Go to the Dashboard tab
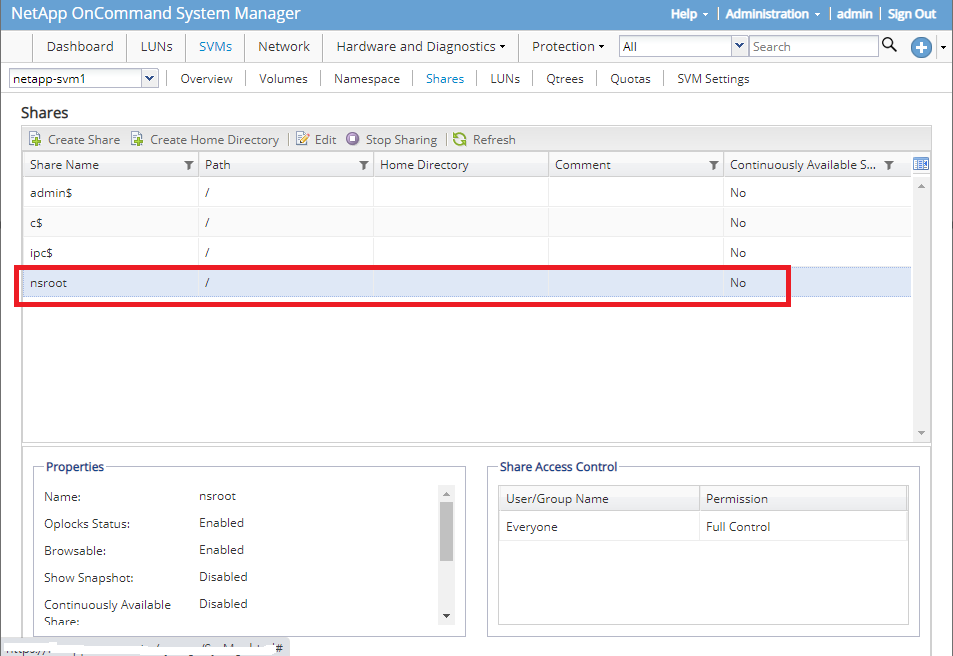This screenshot has width=953, height=656. [x=80, y=47]
